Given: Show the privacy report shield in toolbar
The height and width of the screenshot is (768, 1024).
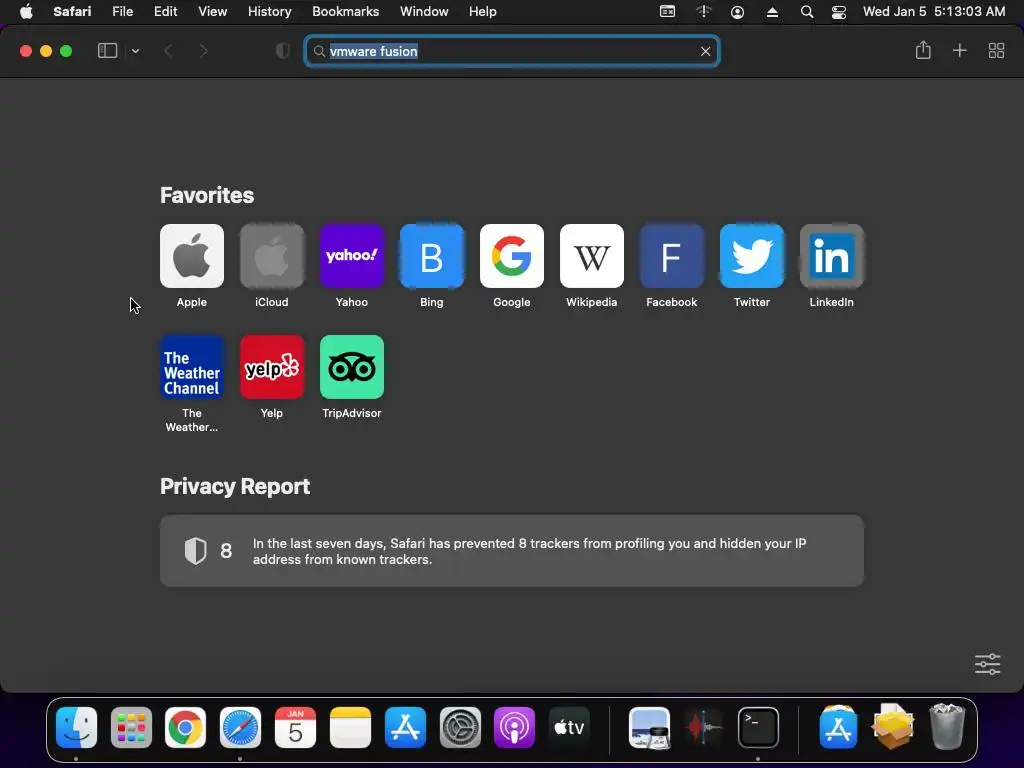Looking at the screenshot, I should 282,51.
